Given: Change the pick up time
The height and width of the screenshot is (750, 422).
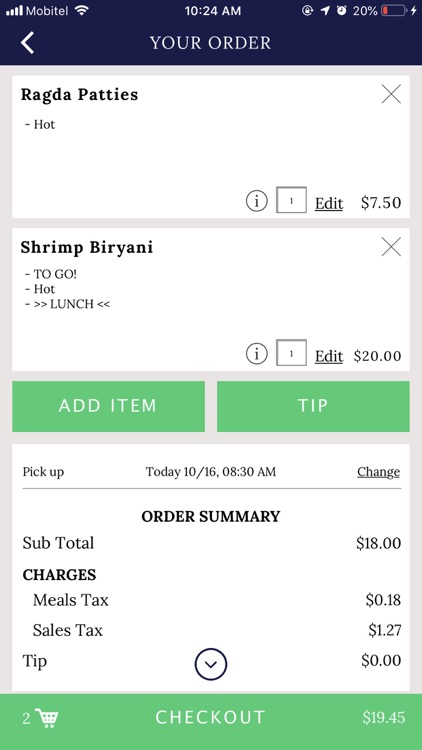Looking at the screenshot, I should coord(378,472).
